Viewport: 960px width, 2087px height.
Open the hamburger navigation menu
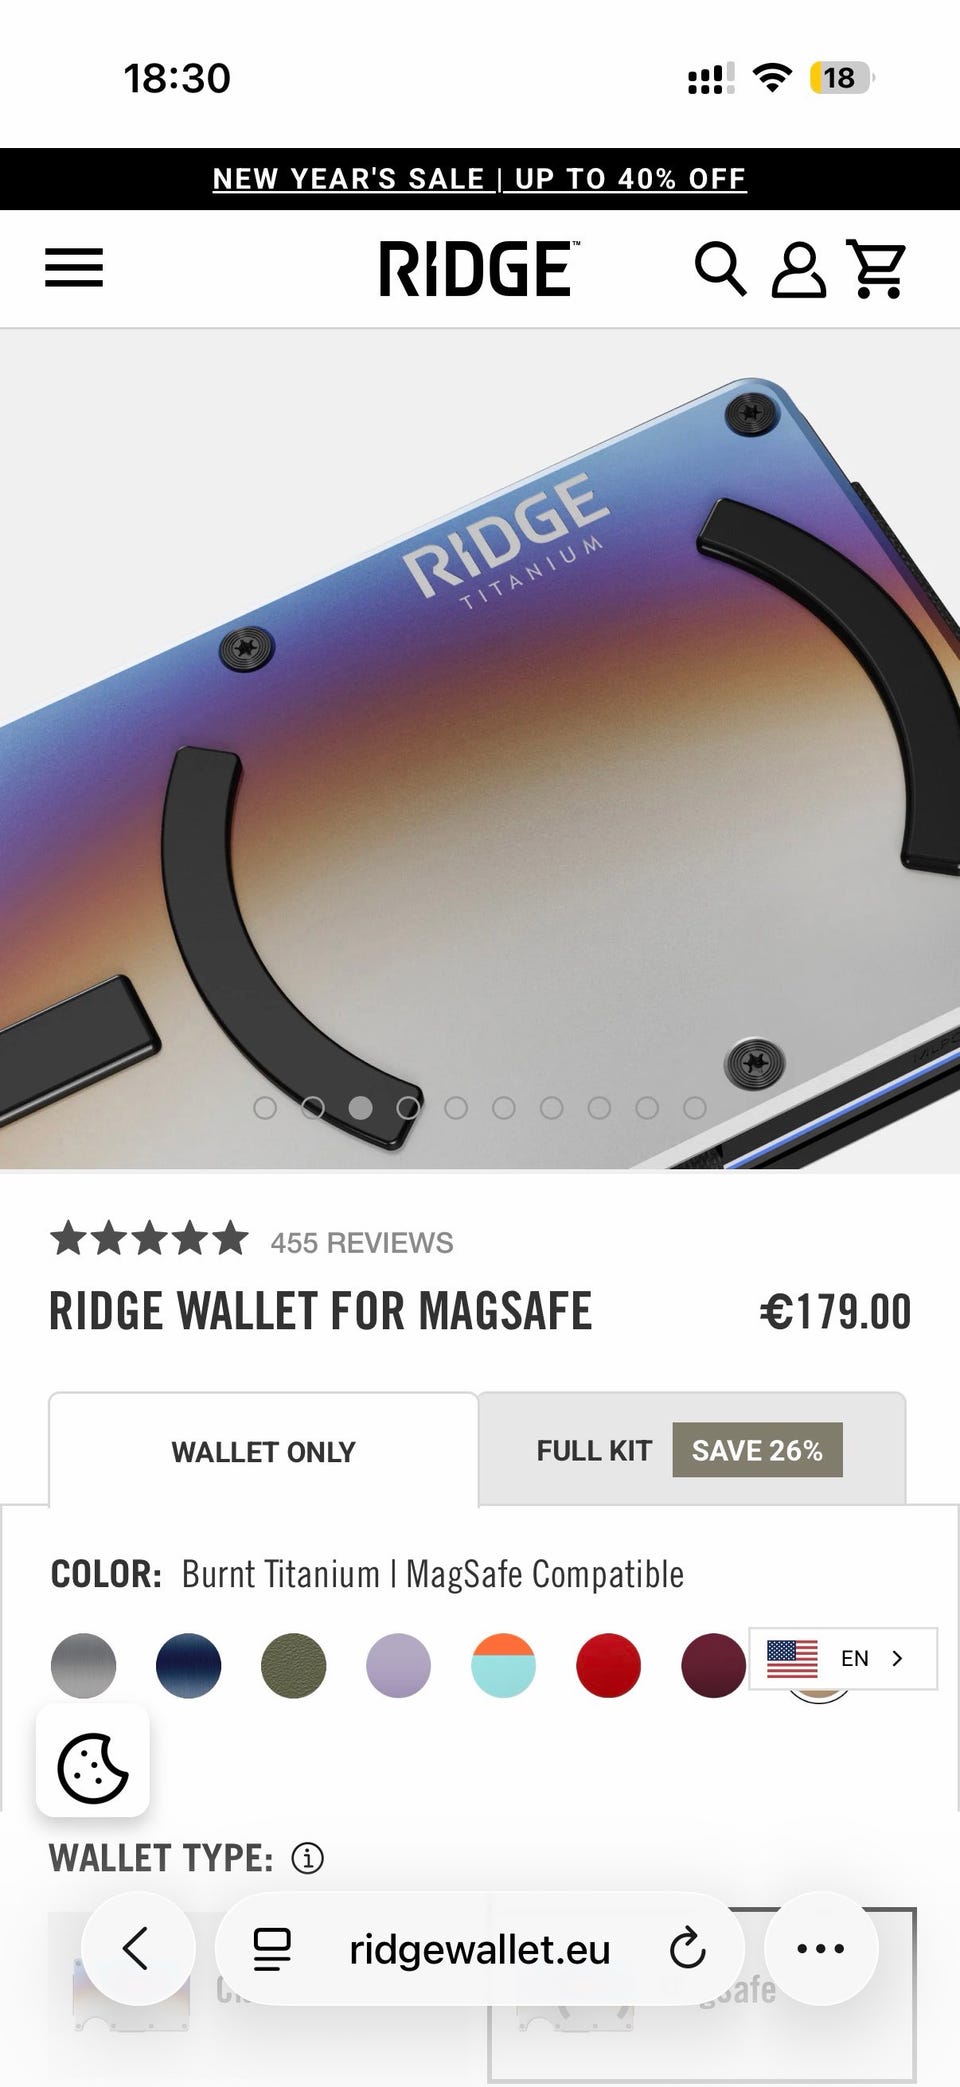[74, 268]
